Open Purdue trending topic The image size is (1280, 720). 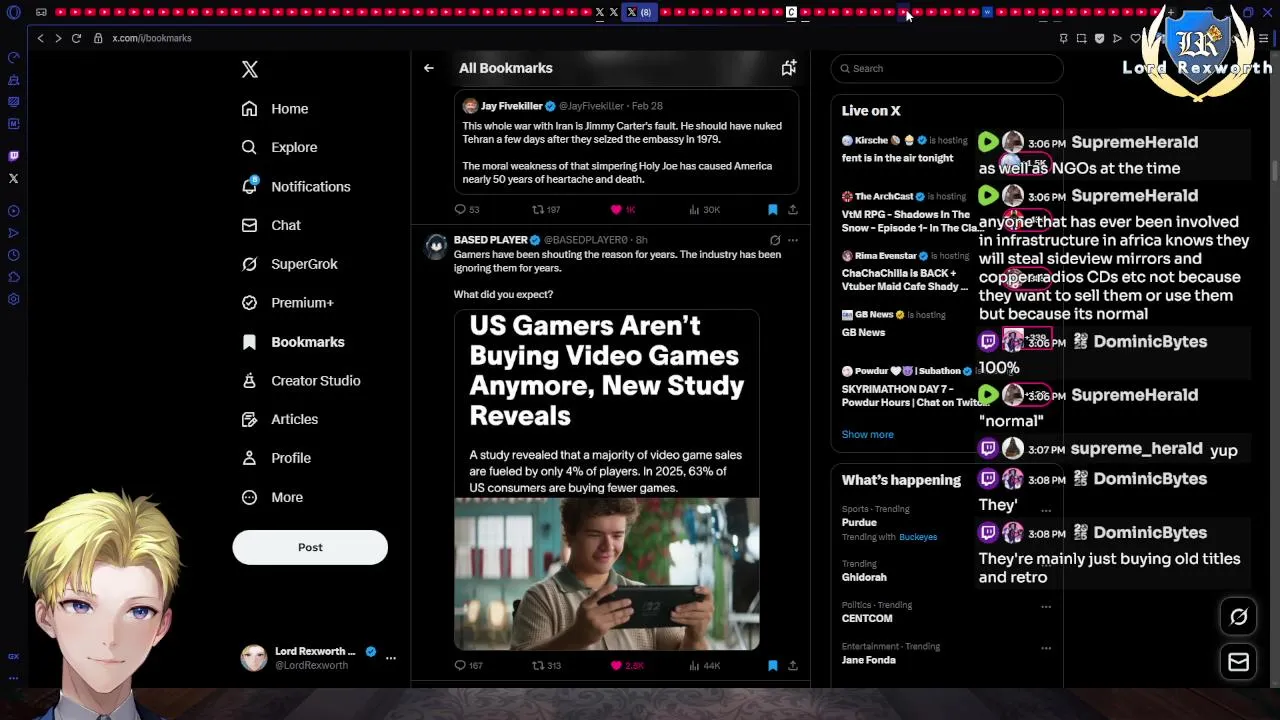pyautogui.click(x=859, y=522)
